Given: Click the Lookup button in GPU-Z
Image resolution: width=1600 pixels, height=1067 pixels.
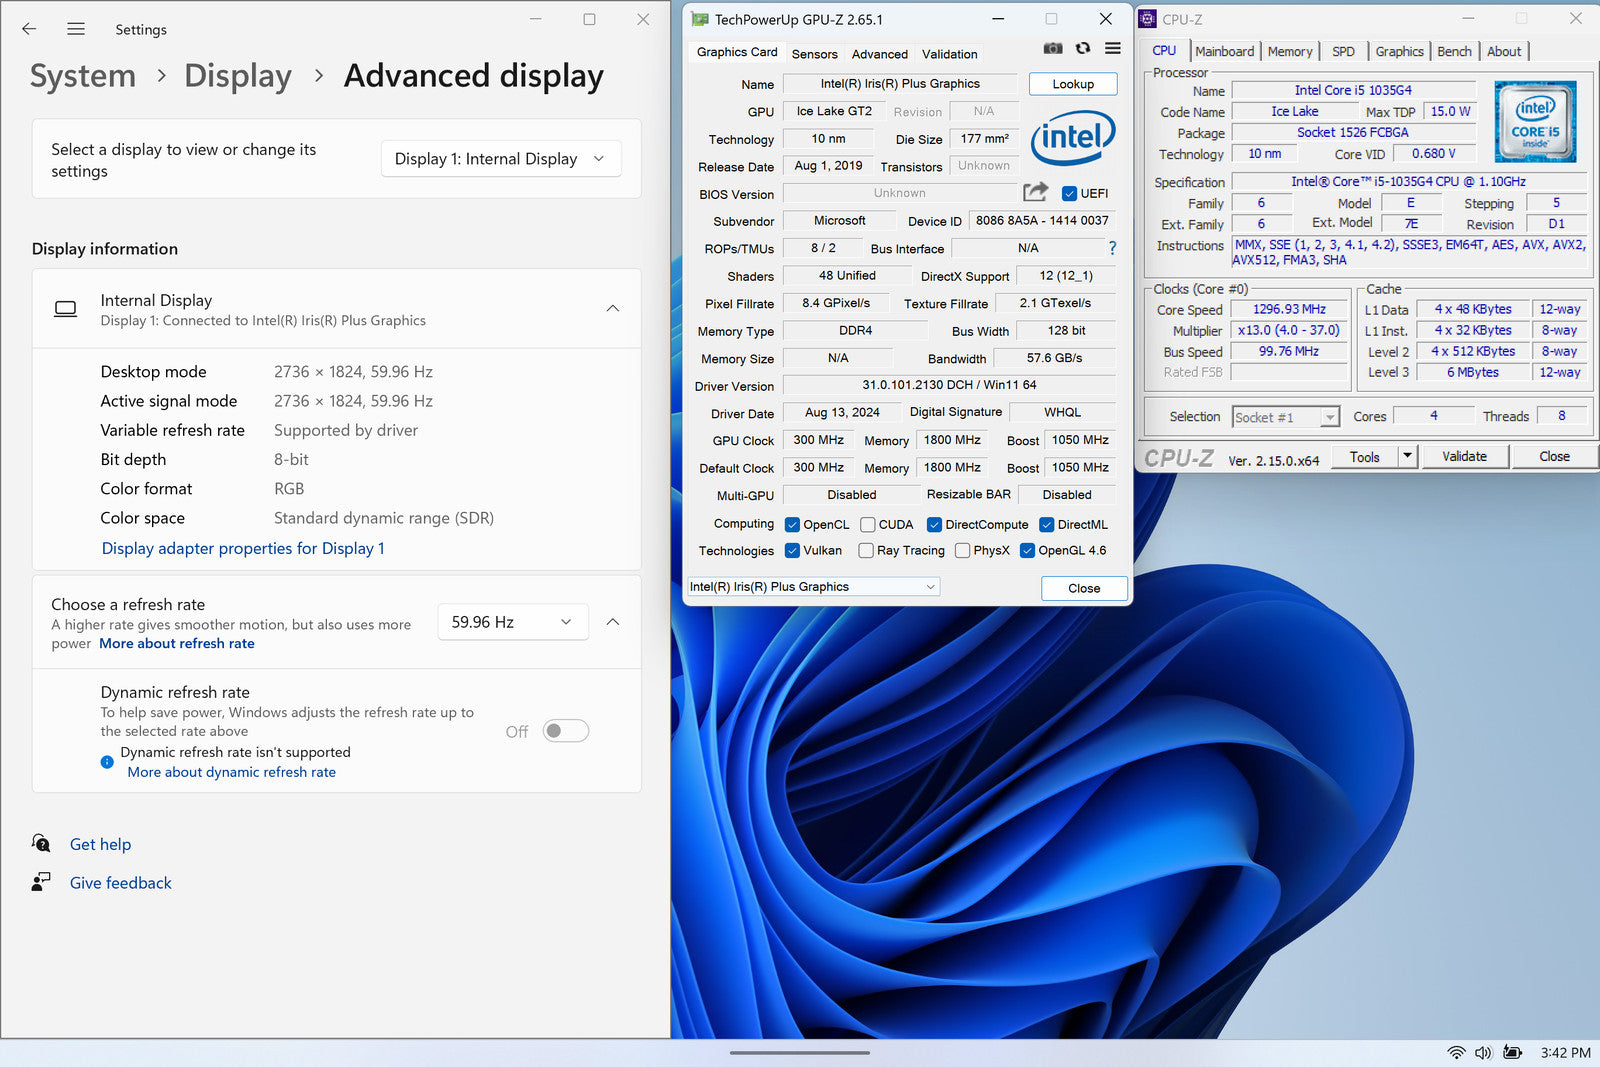Looking at the screenshot, I should coord(1073,84).
